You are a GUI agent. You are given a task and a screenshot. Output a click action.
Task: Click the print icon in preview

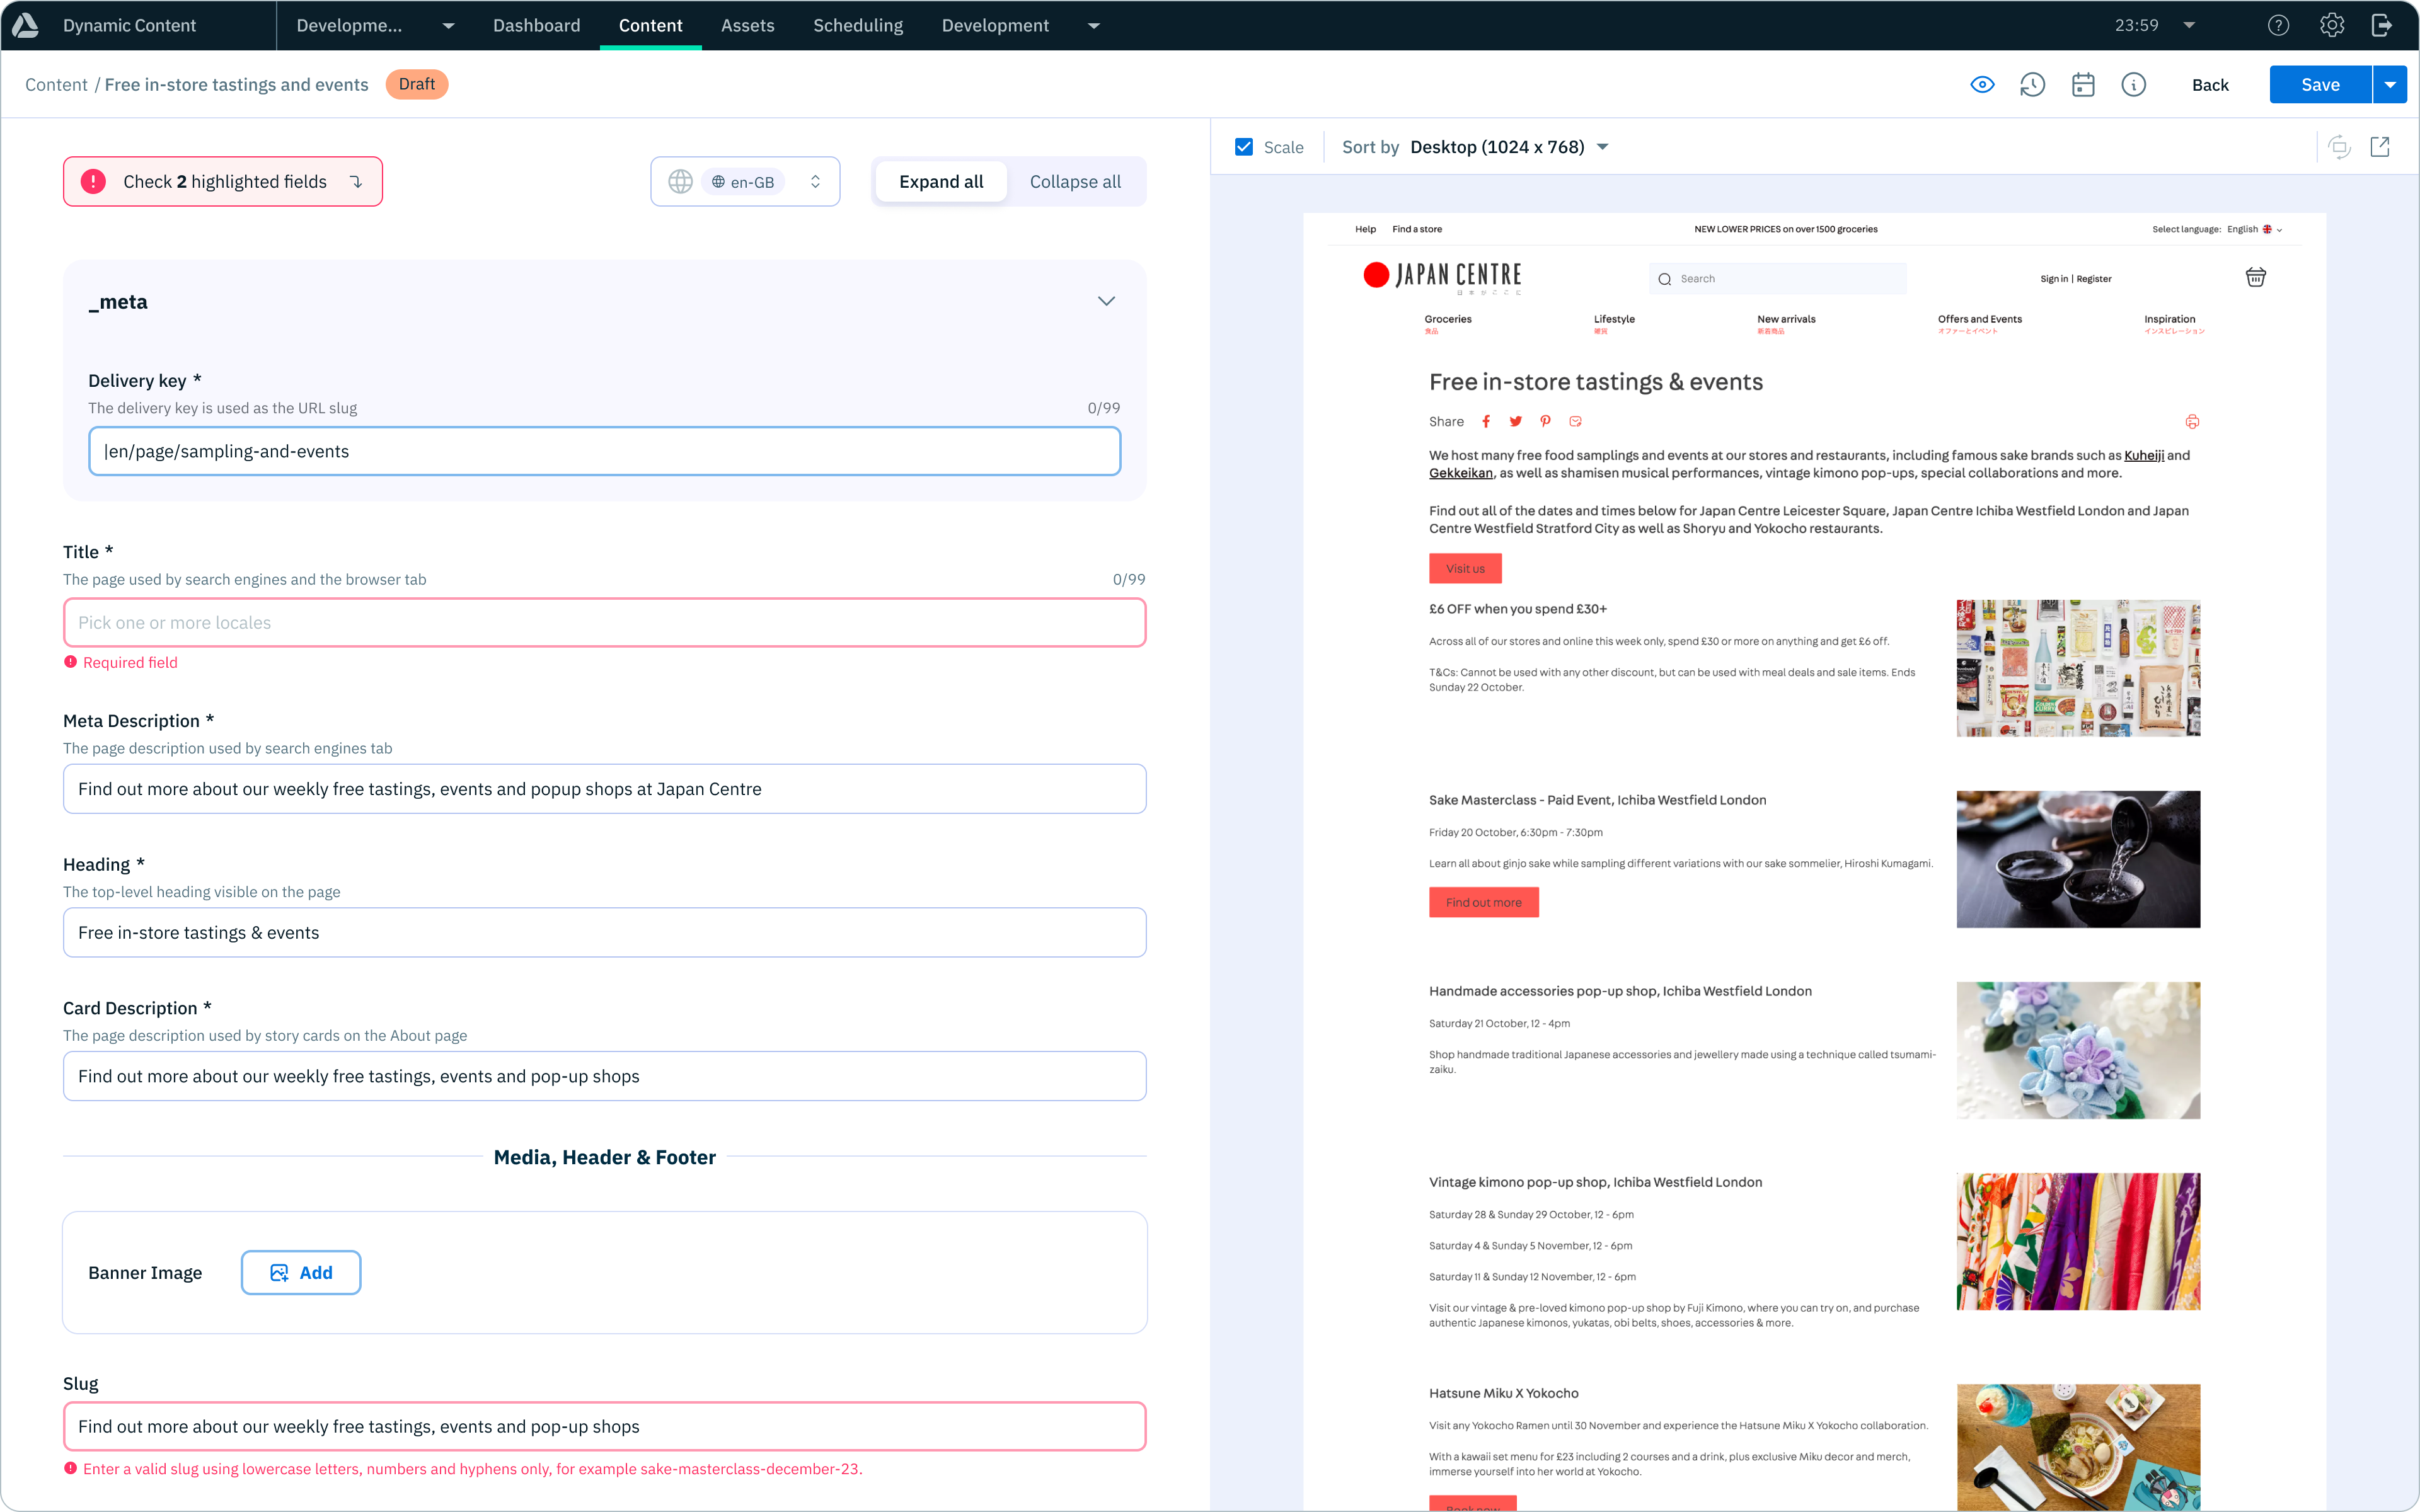pos(2192,421)
